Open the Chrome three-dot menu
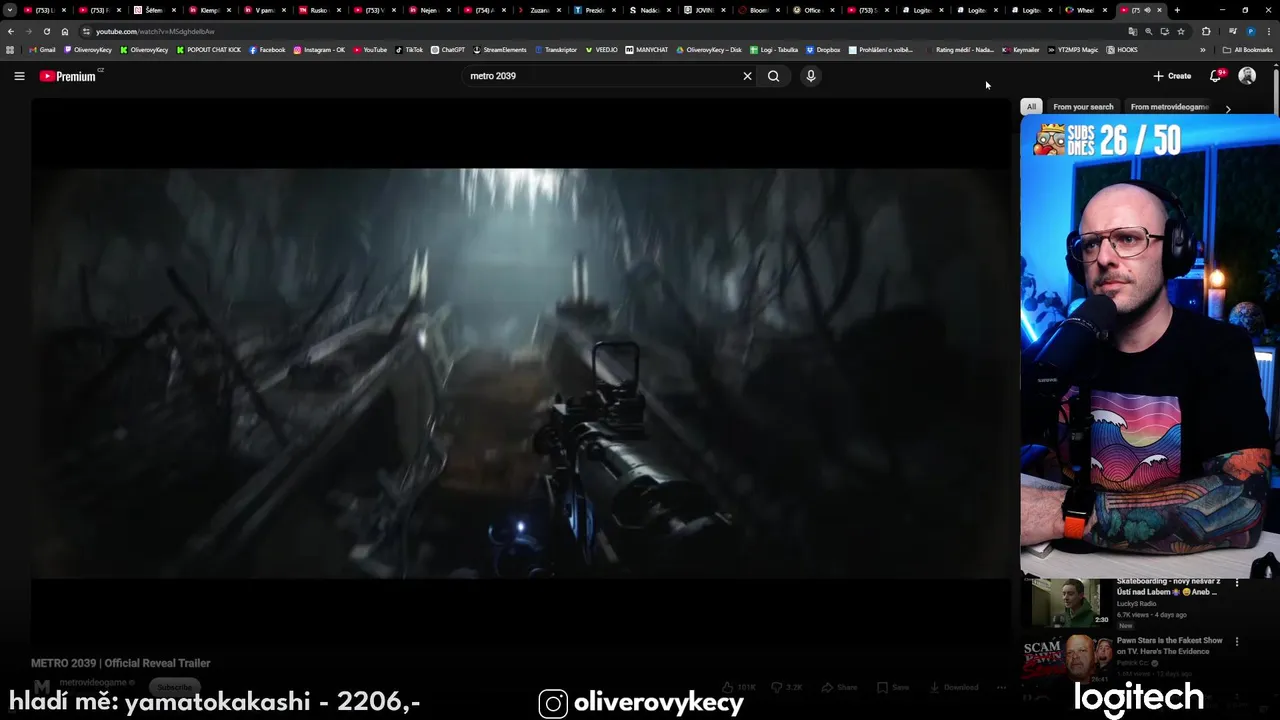This screenshot has height=720, width=1280. pyautogui.click(x=1269, y=31)
